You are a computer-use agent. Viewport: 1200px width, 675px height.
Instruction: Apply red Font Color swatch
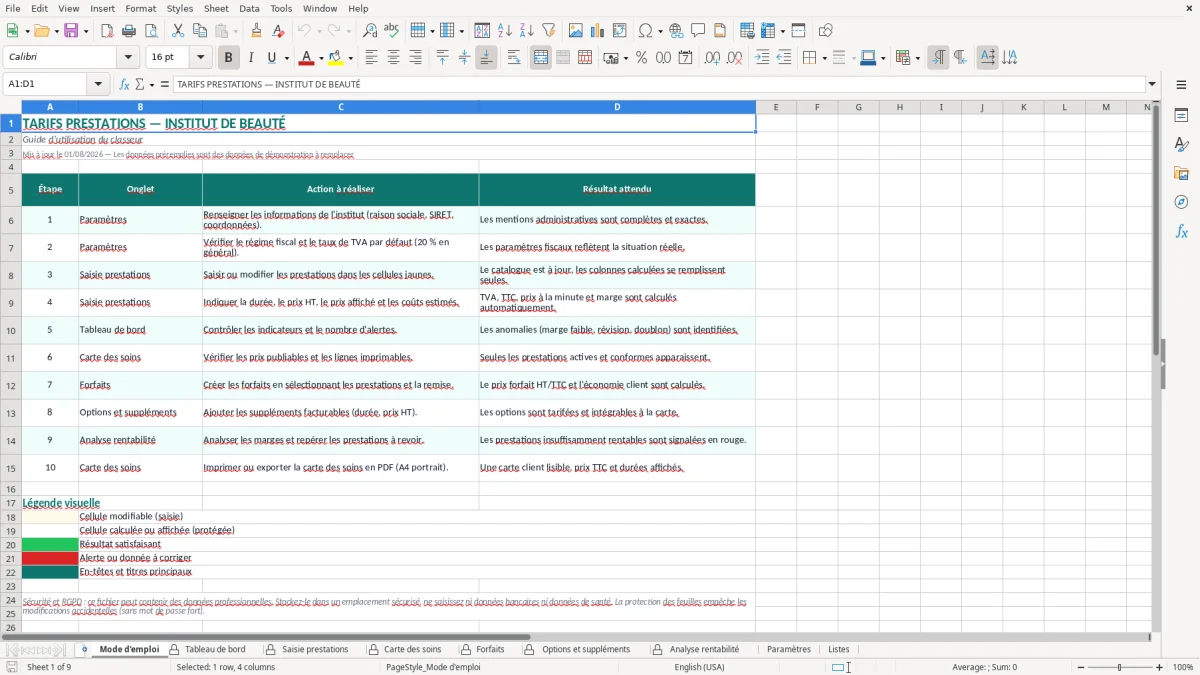[x=307, y=58]
